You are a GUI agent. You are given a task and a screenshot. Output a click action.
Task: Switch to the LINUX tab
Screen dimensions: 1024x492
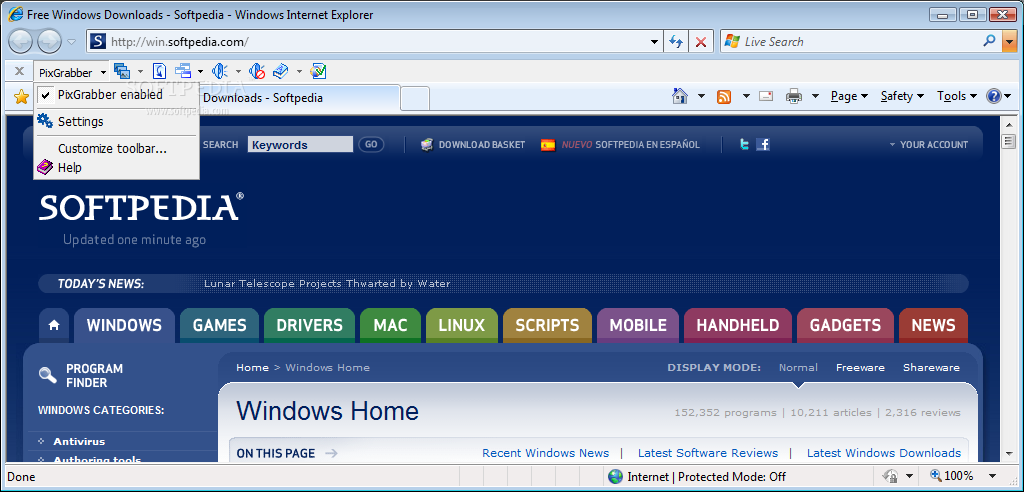coord(462,325)
